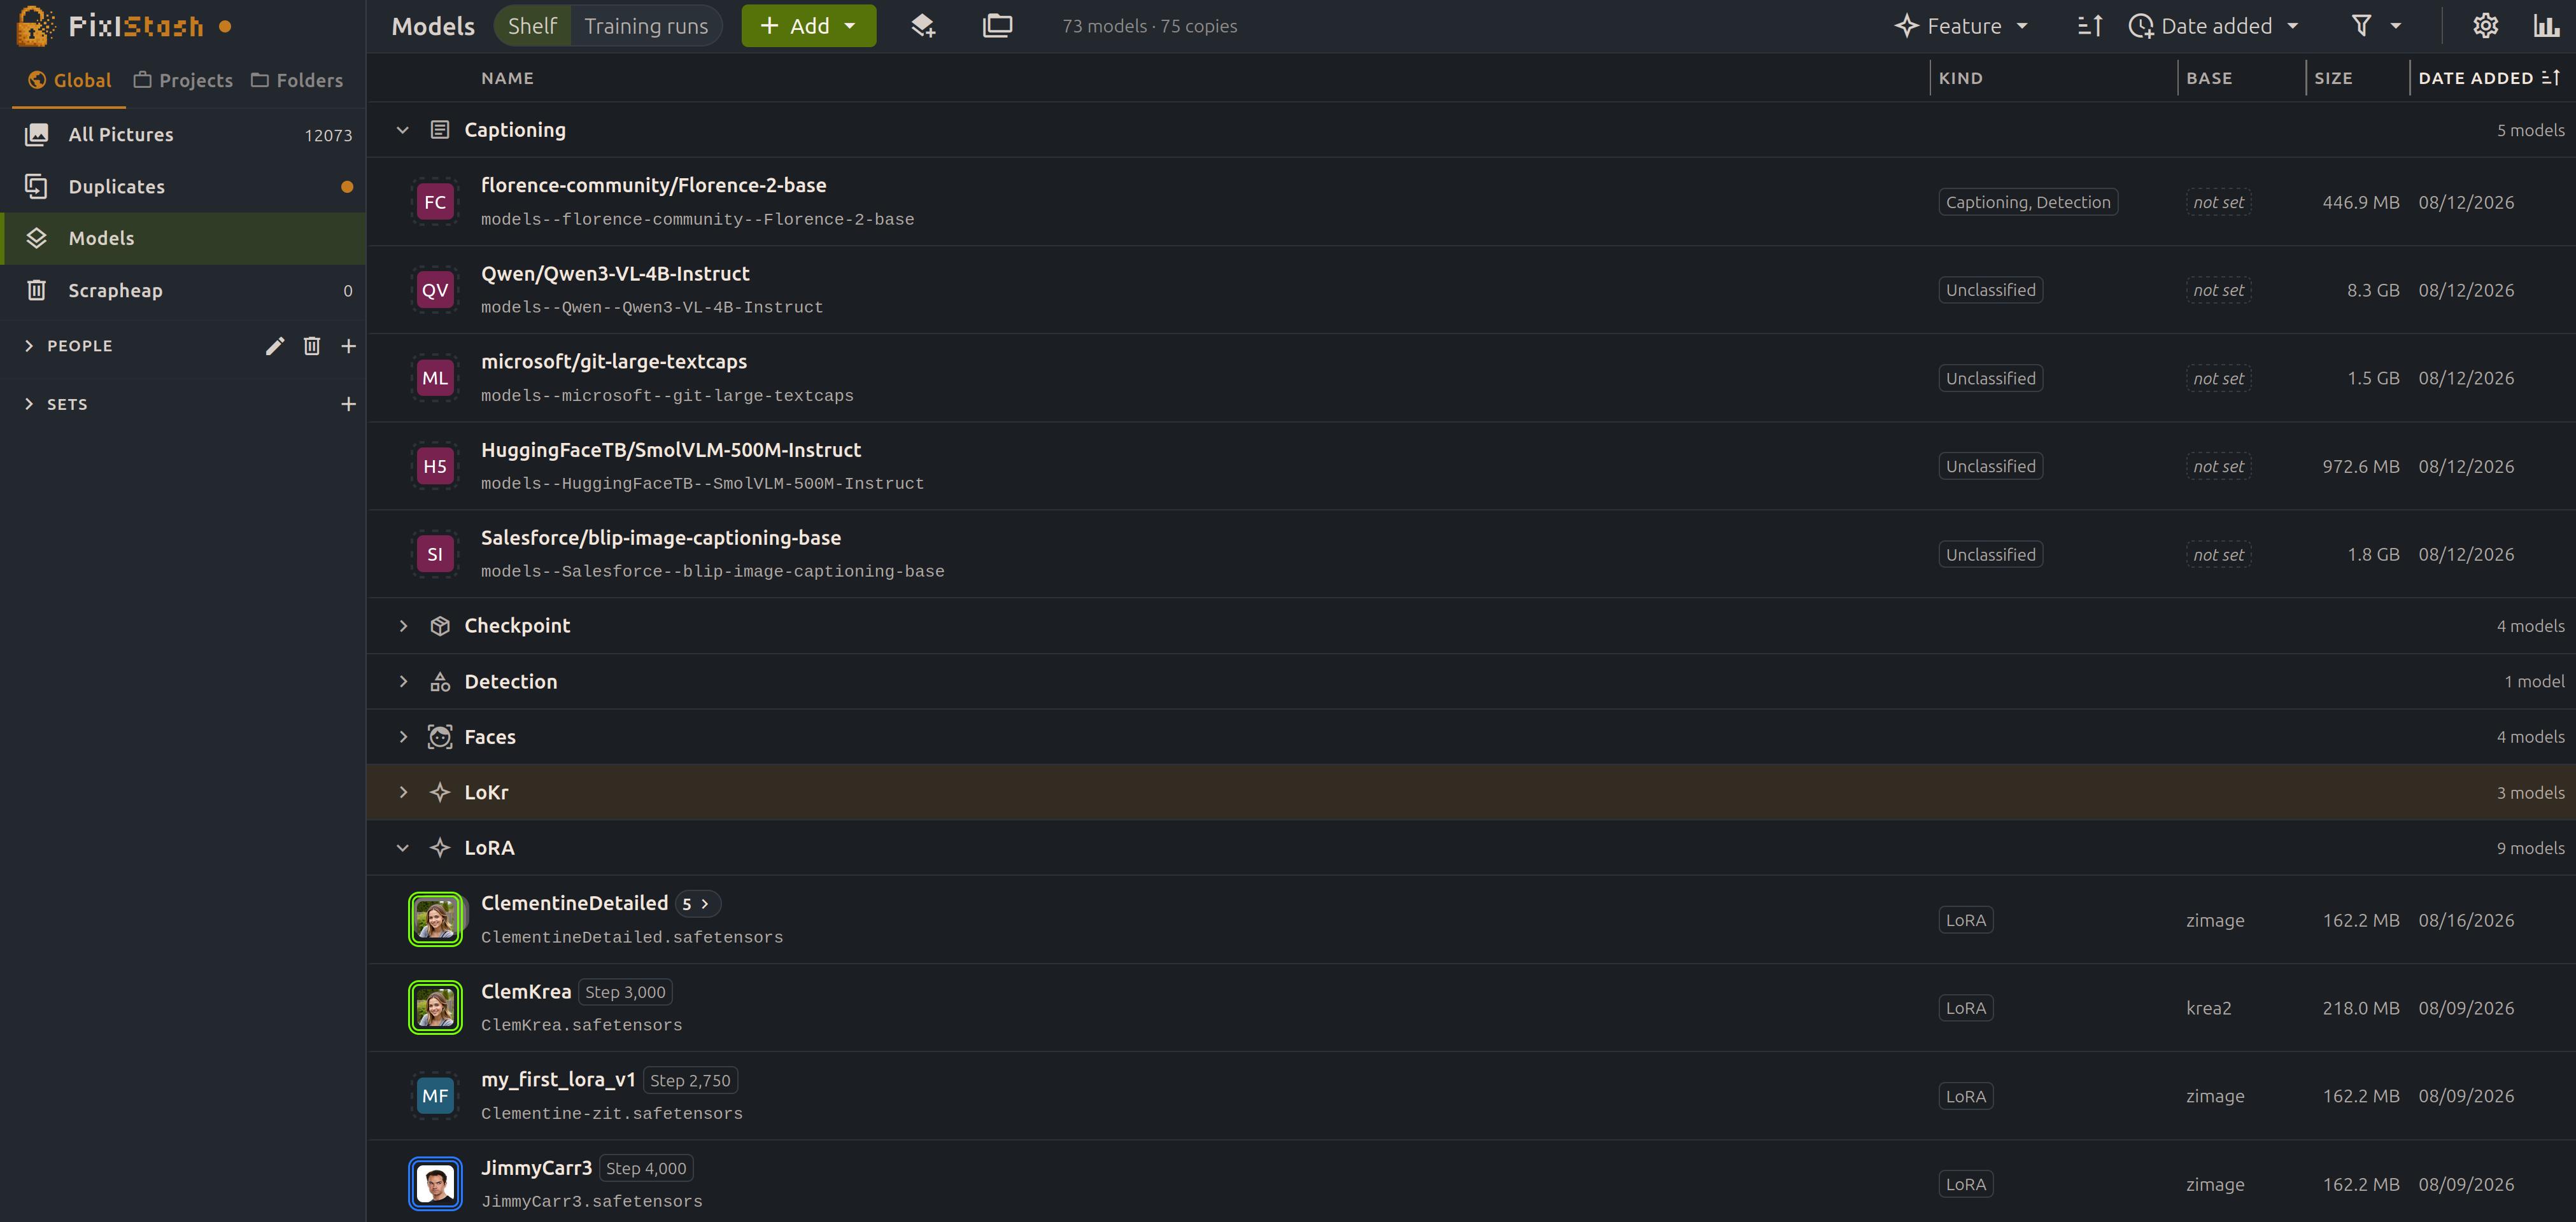Open the Feature grouping dropdown
The width and height of the screenshot is (2576, 1222).
[1961, 26]
